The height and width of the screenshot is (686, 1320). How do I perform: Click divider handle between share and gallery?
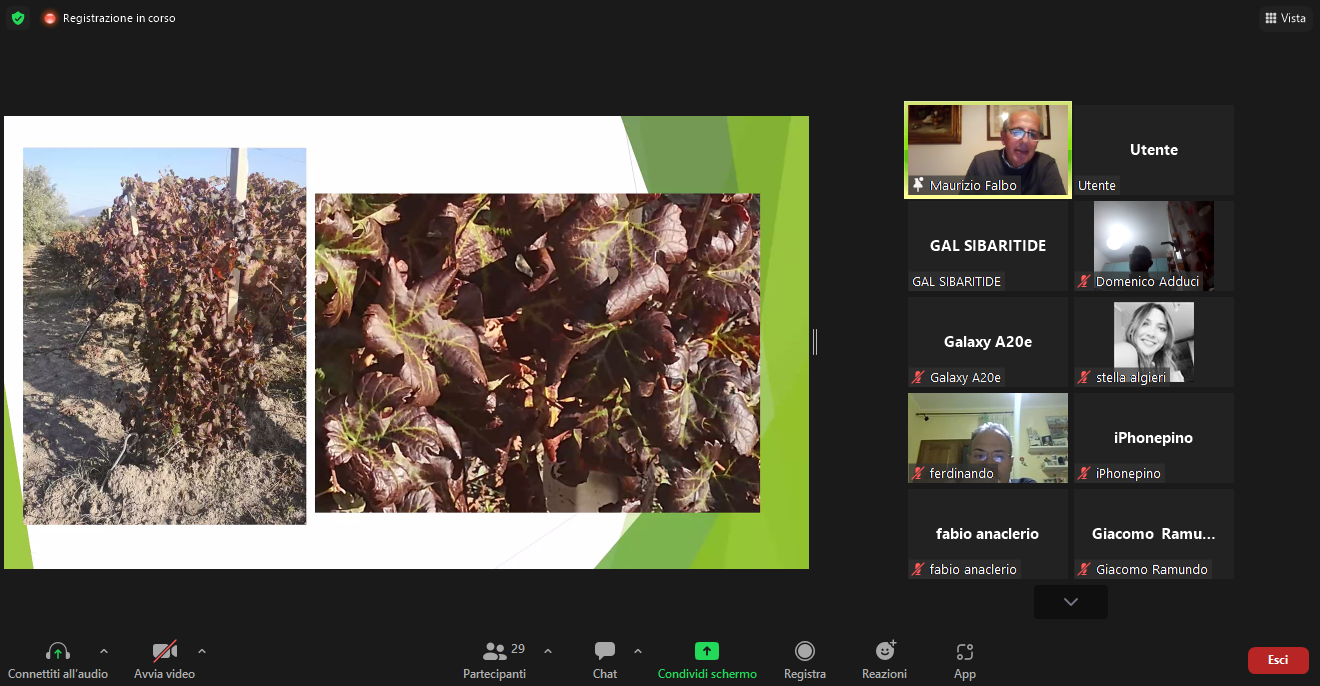(815, 342)
